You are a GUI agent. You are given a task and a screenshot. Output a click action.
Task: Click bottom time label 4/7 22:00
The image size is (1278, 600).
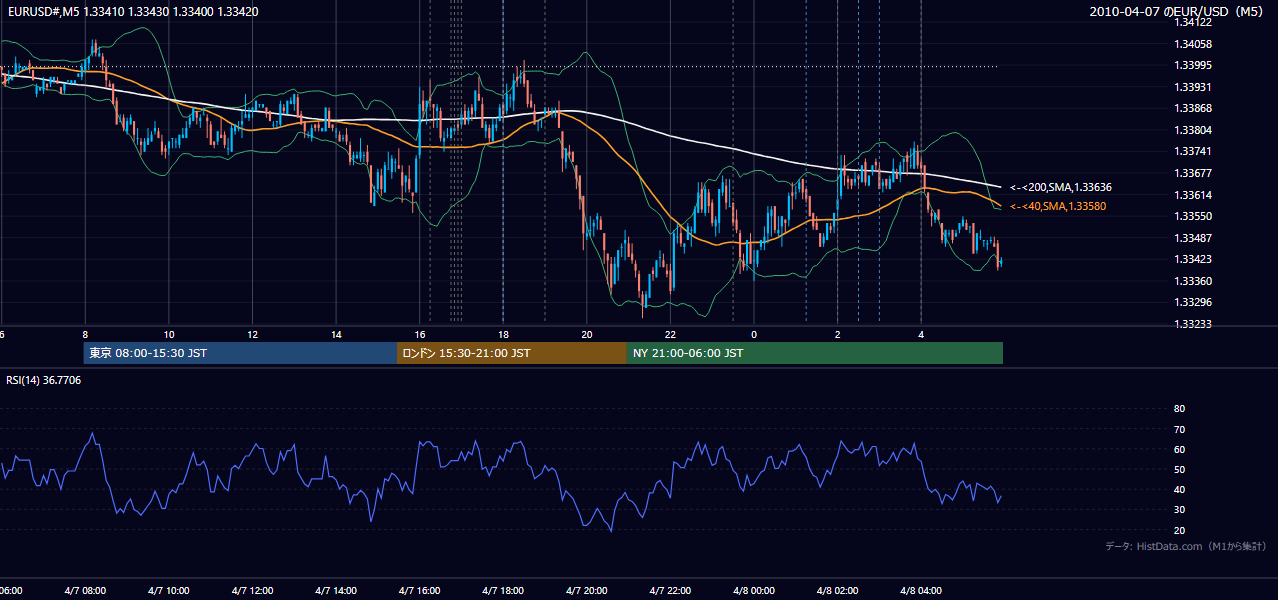670,591
